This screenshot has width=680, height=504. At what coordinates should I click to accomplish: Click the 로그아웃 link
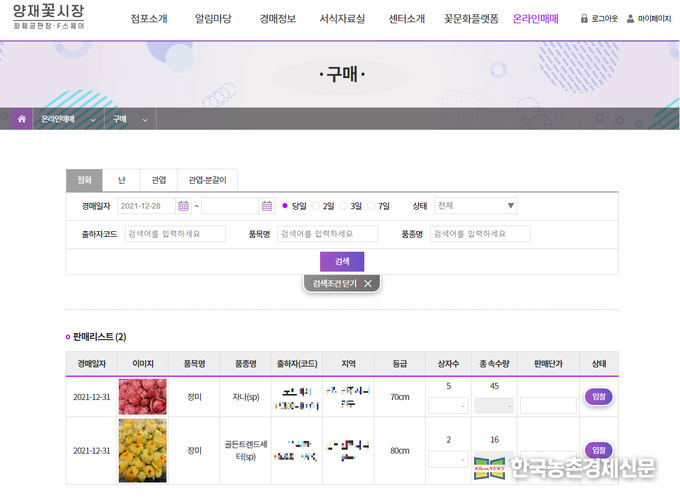(x=605, y=19)
